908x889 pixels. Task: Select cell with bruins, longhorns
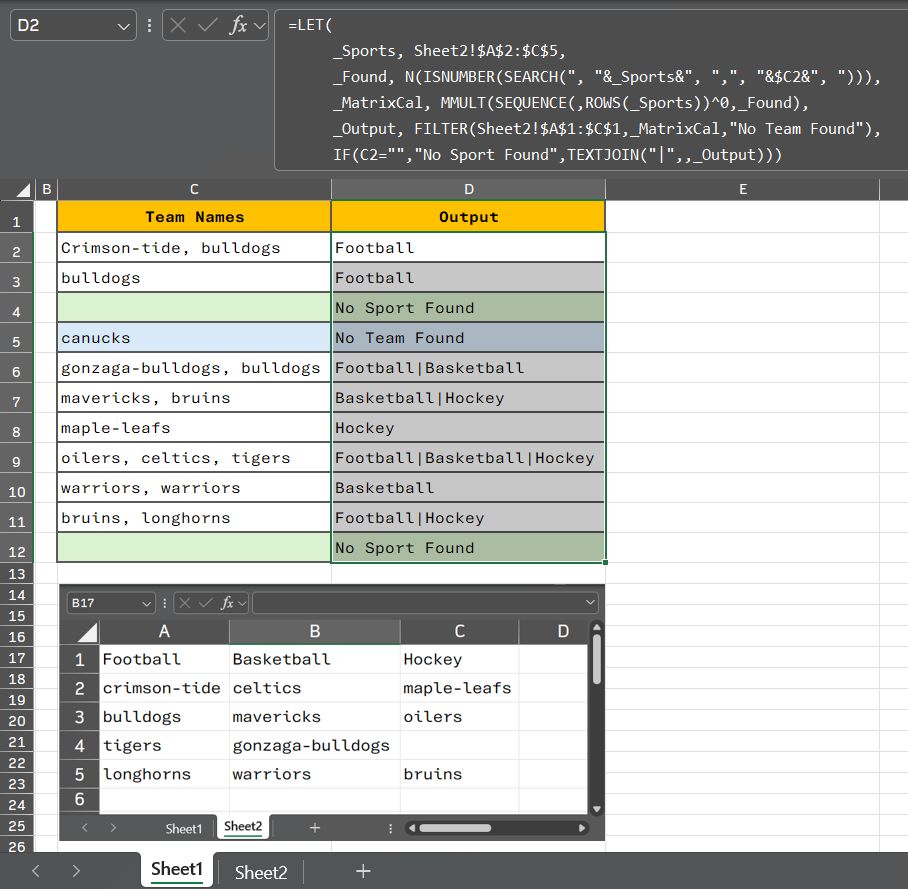(x=194, y=518)
